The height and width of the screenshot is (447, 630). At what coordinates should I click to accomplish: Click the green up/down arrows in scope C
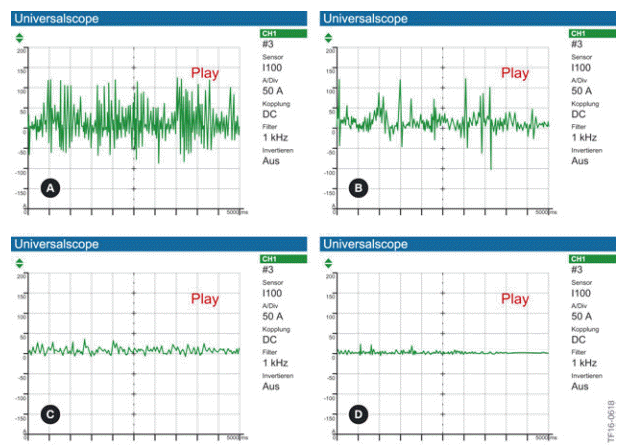[19, 263]
